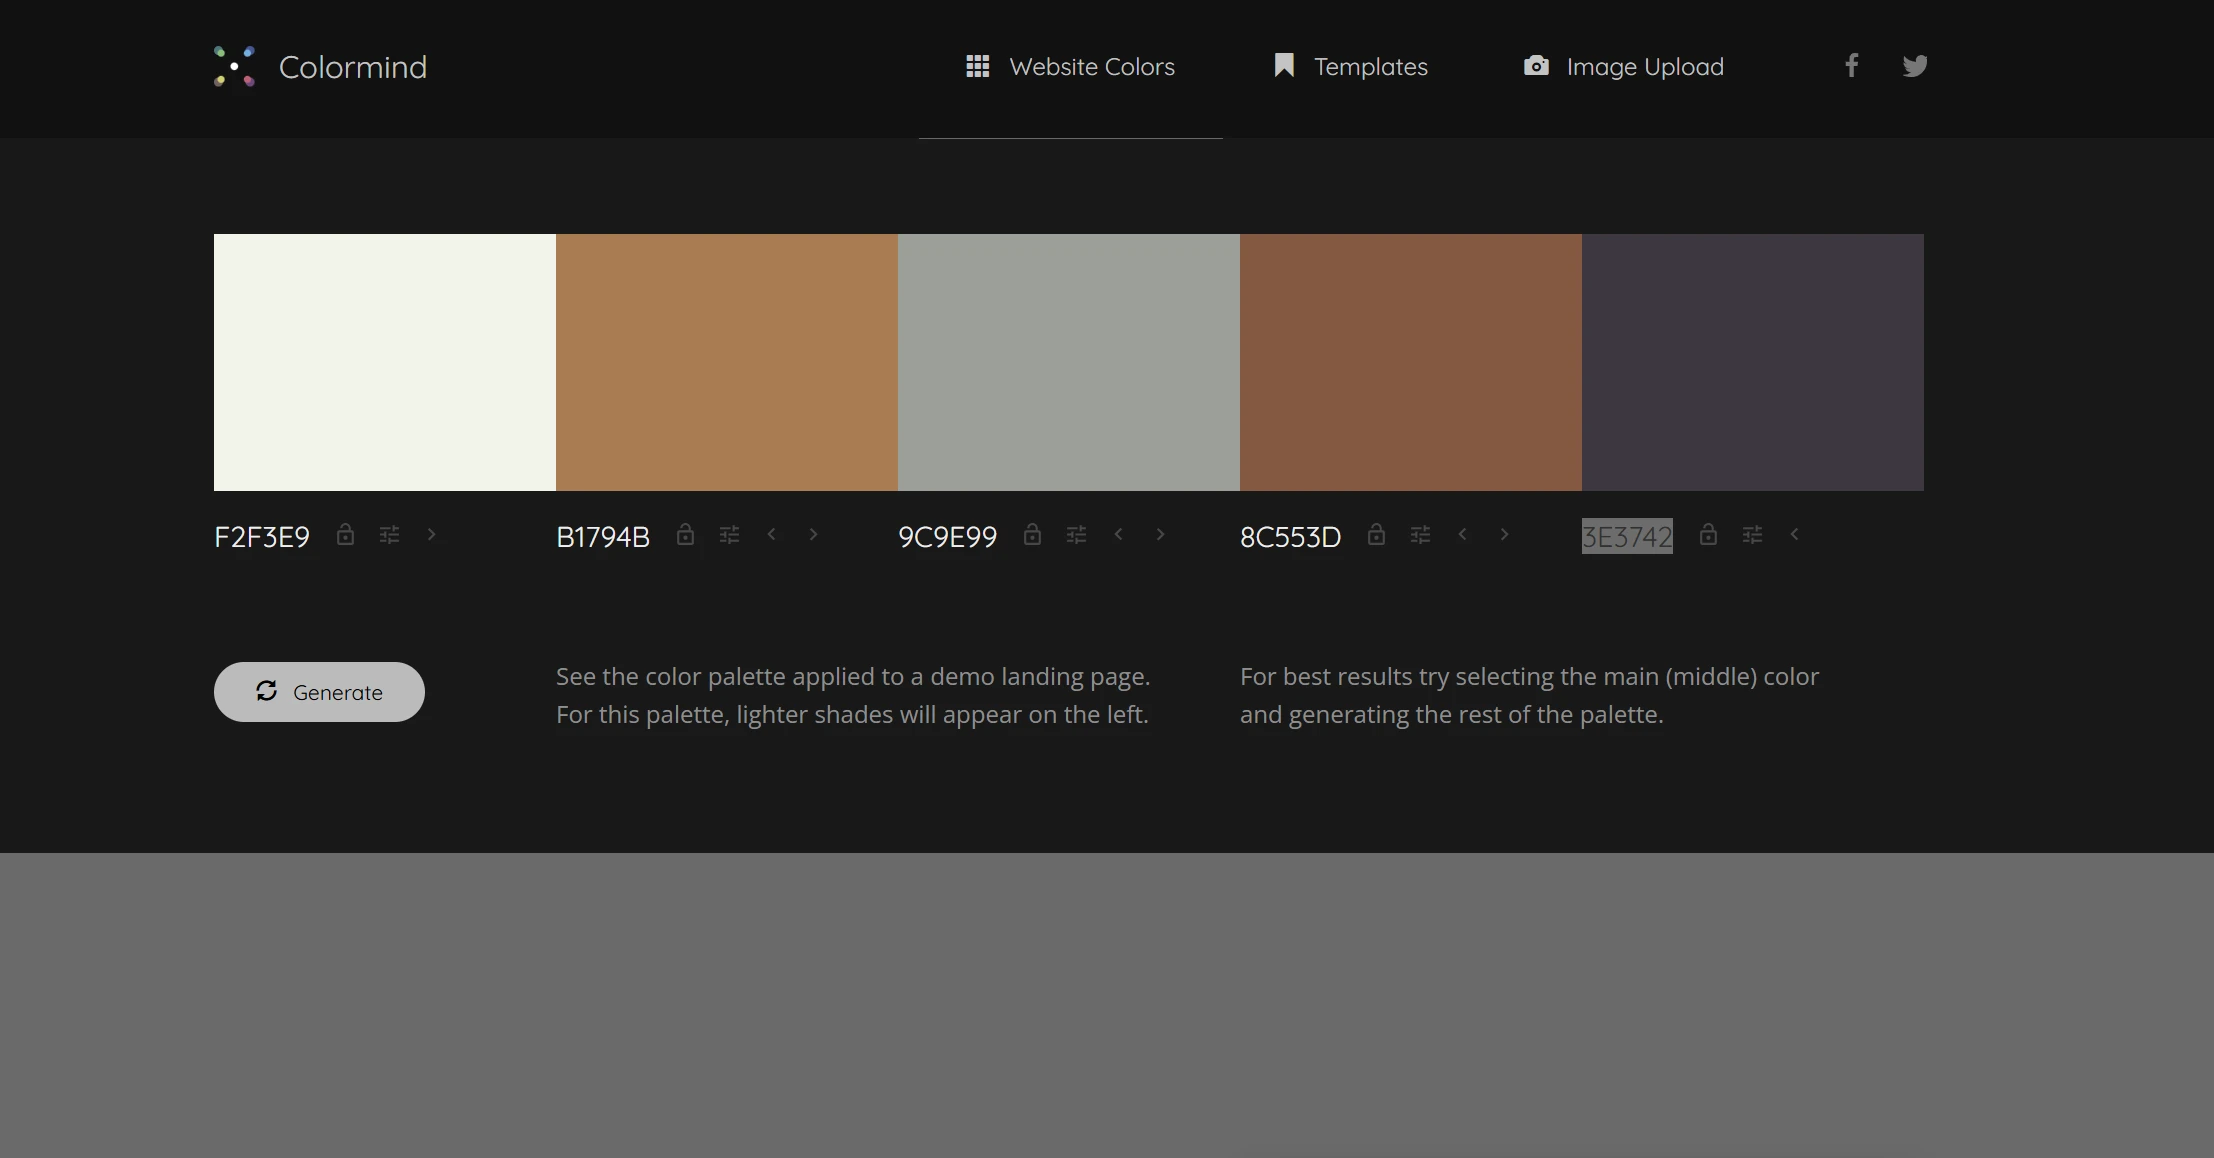
Task: Open adjust sliders for color 3E3742
Action: click(1752, 535)
